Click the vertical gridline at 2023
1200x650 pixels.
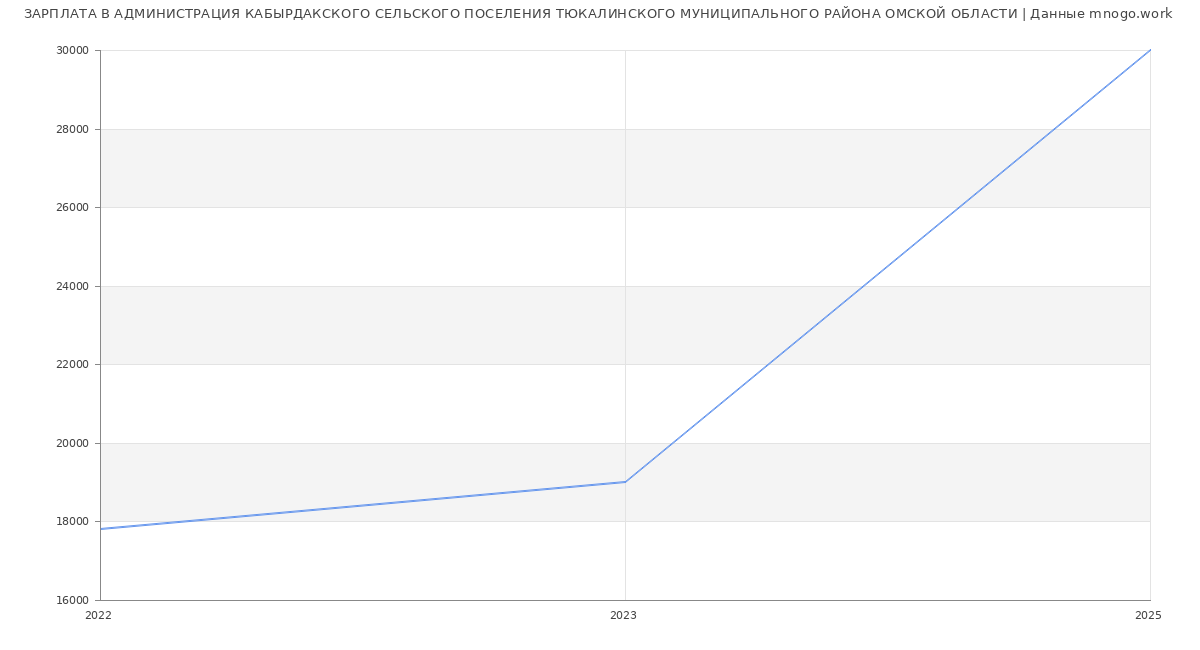coord(625,250)
